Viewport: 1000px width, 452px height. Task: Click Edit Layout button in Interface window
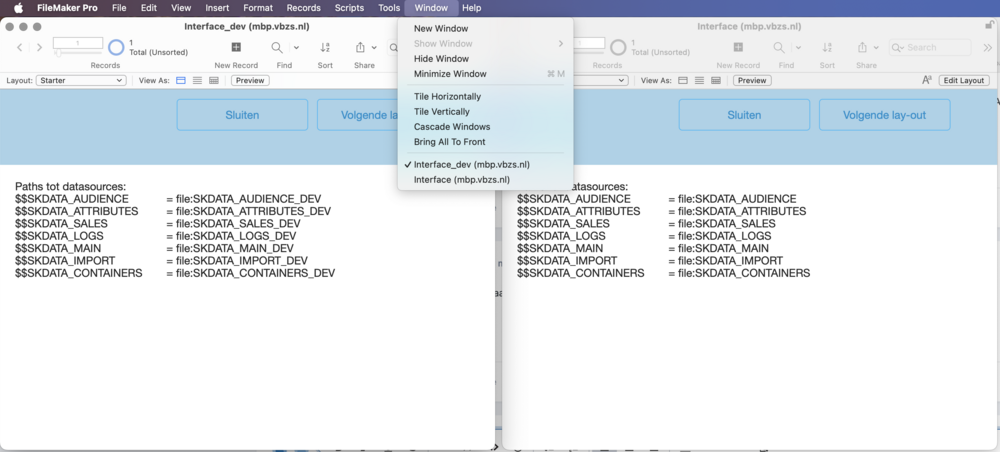pyautogui.click(x=964, y=80)
